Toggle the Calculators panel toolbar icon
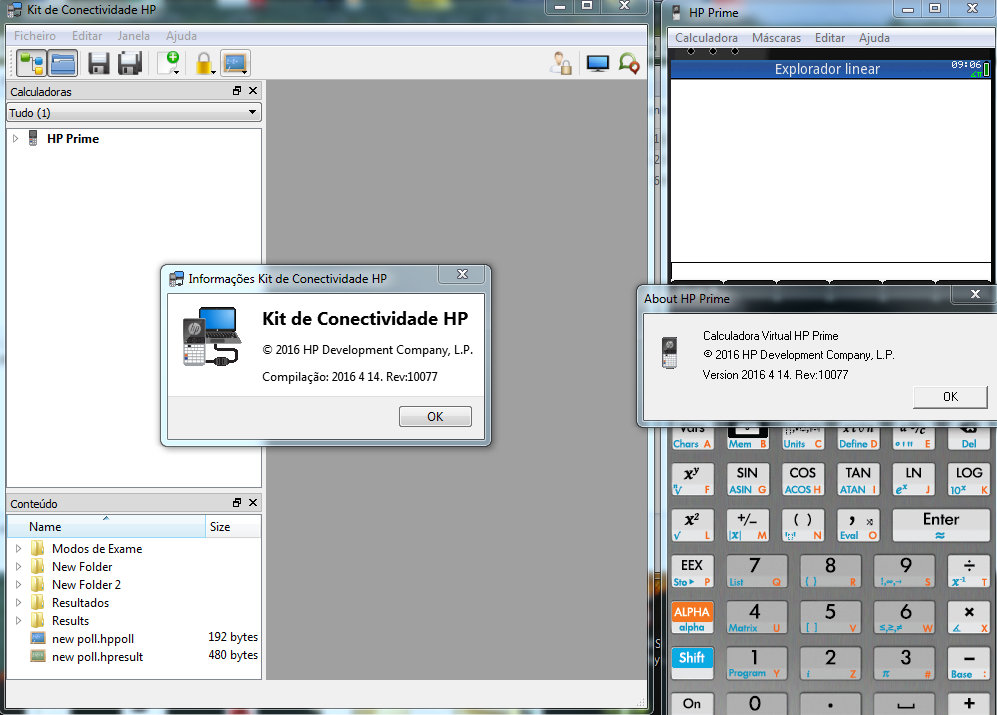997x715 pixels. pyautogui.click(x=31, y=63)
